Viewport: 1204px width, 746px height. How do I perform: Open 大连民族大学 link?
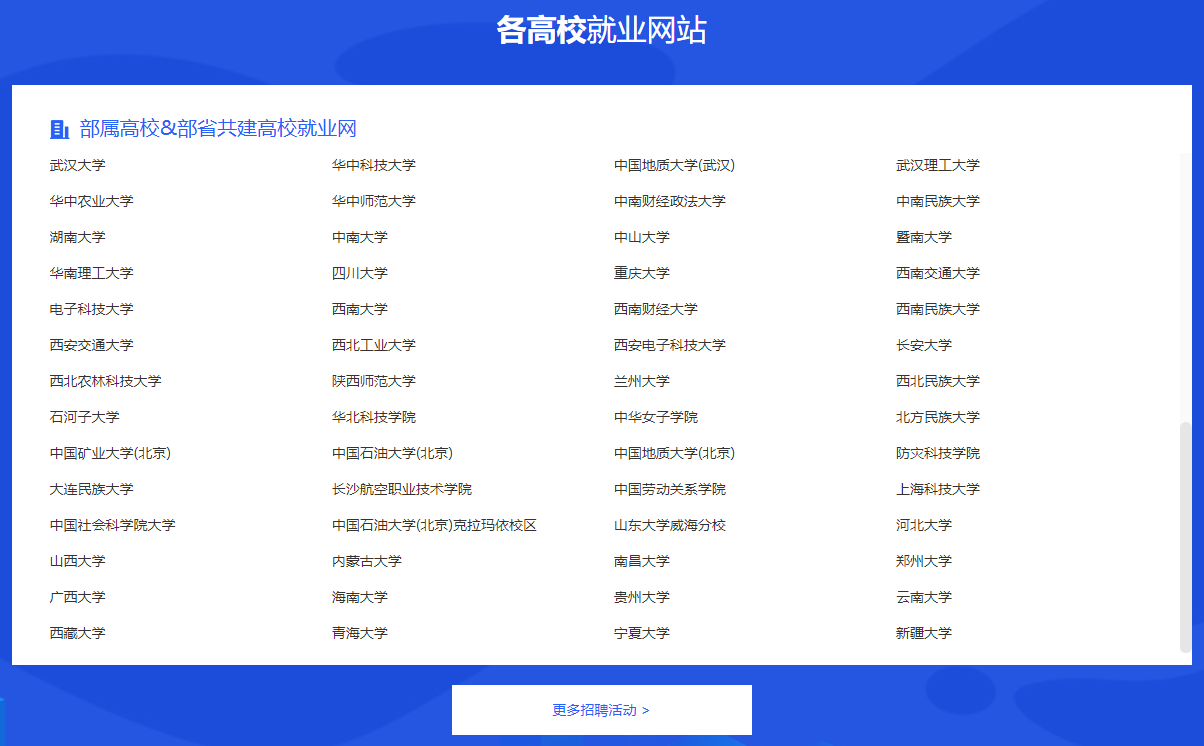pos(92,489)
